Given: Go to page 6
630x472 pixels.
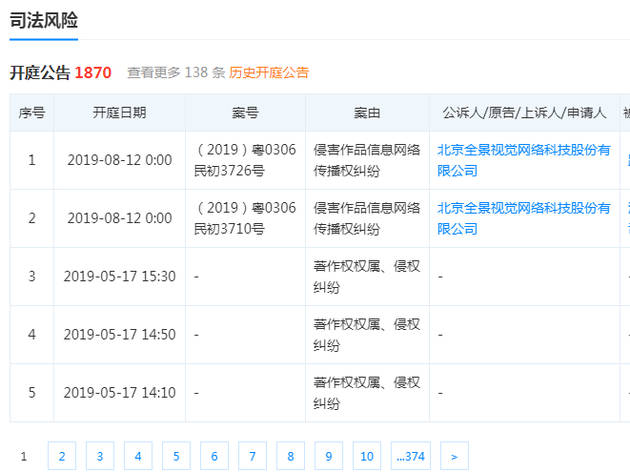Looking at the screenshot, I should [x=214, y=456].
